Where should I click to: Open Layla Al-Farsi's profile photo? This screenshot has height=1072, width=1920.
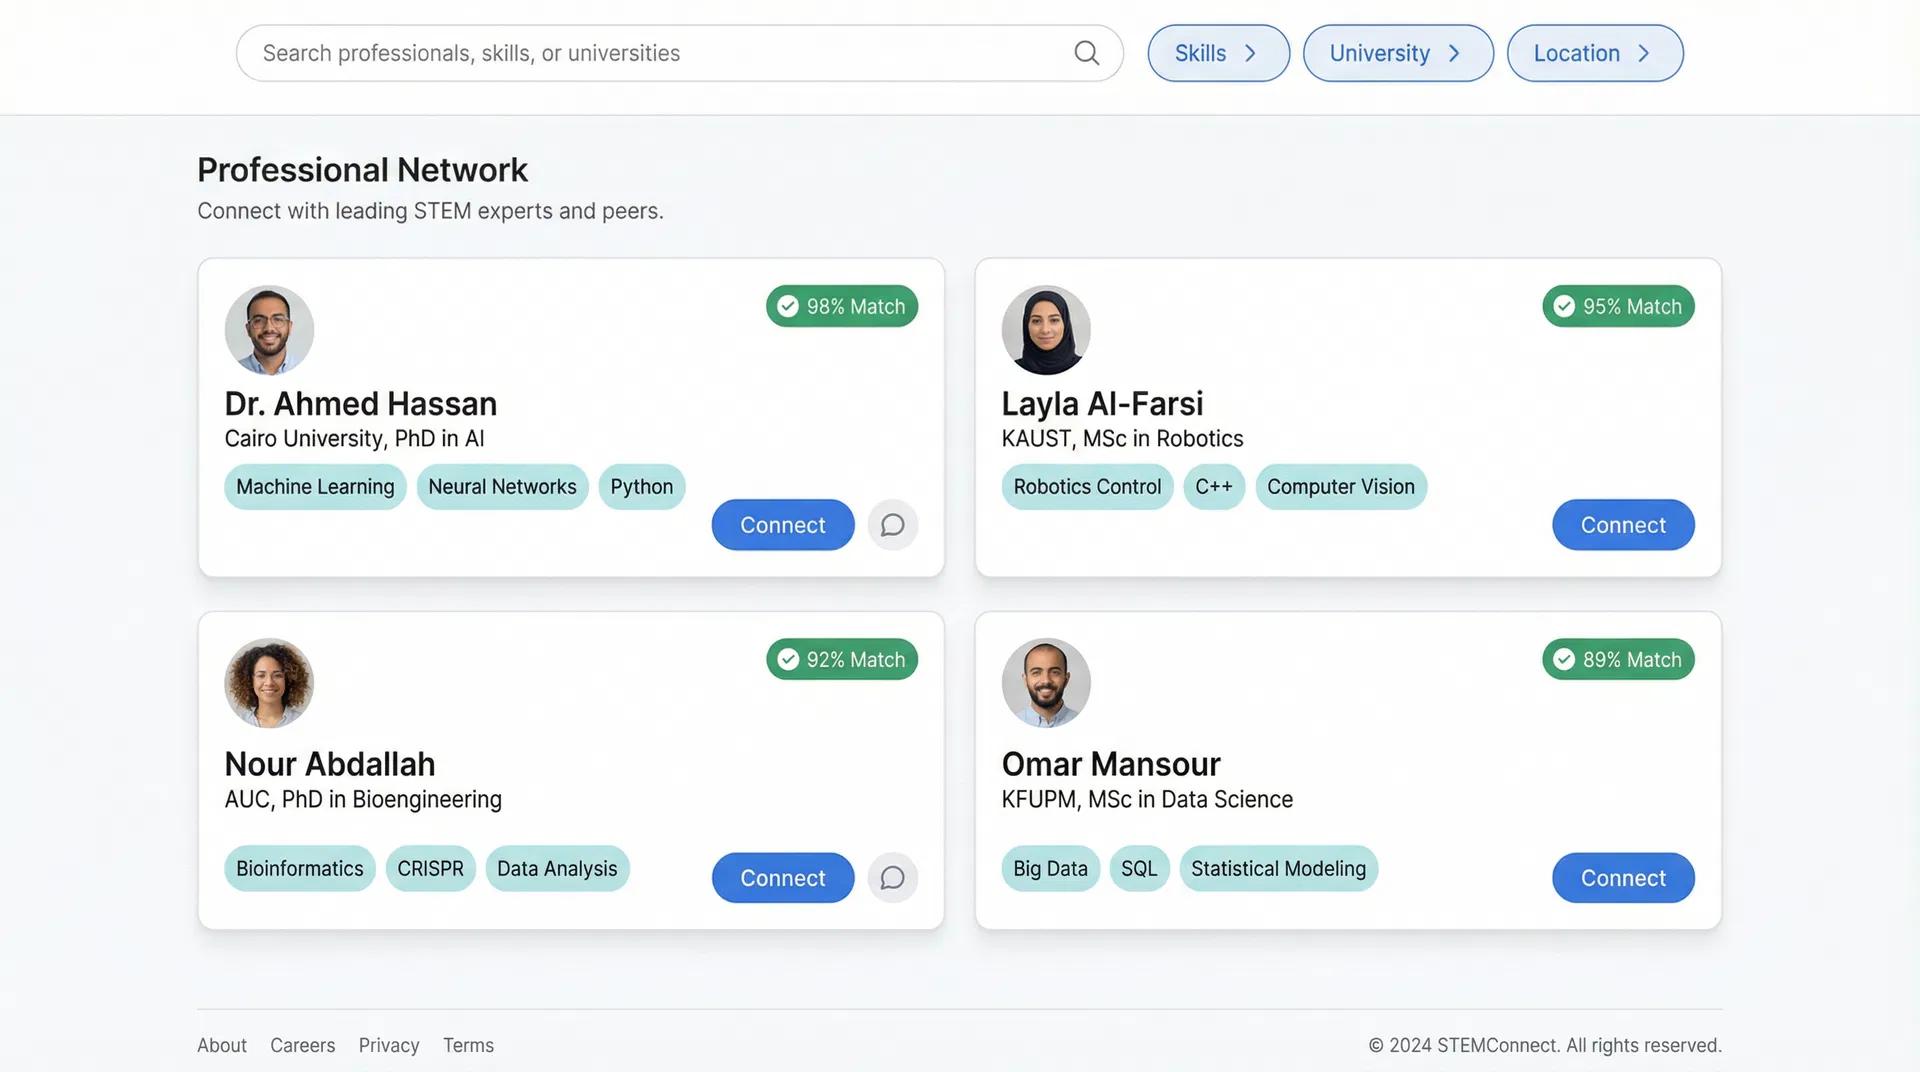[x=1046, y=330]
